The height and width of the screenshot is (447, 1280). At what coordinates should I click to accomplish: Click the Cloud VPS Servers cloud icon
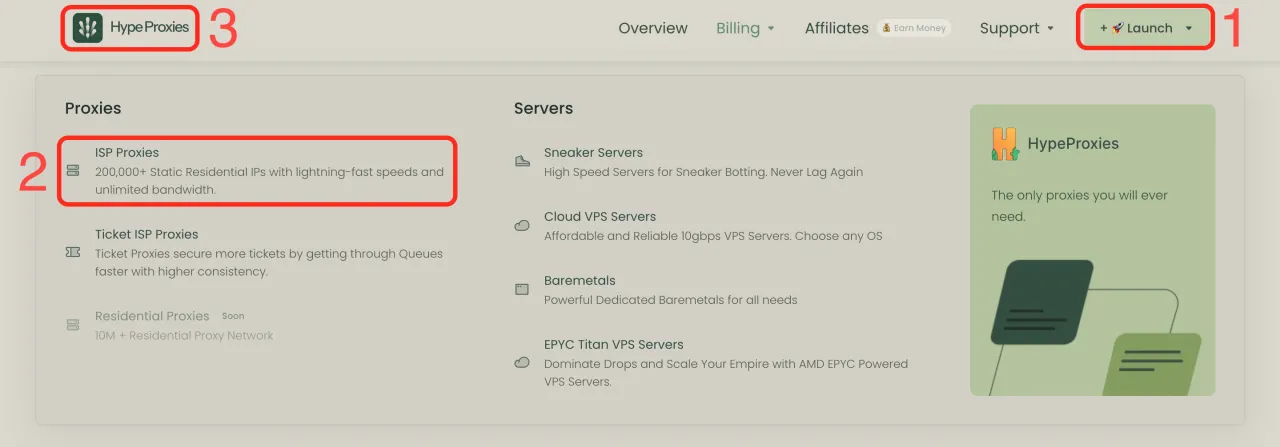click(x=522, y=226)
